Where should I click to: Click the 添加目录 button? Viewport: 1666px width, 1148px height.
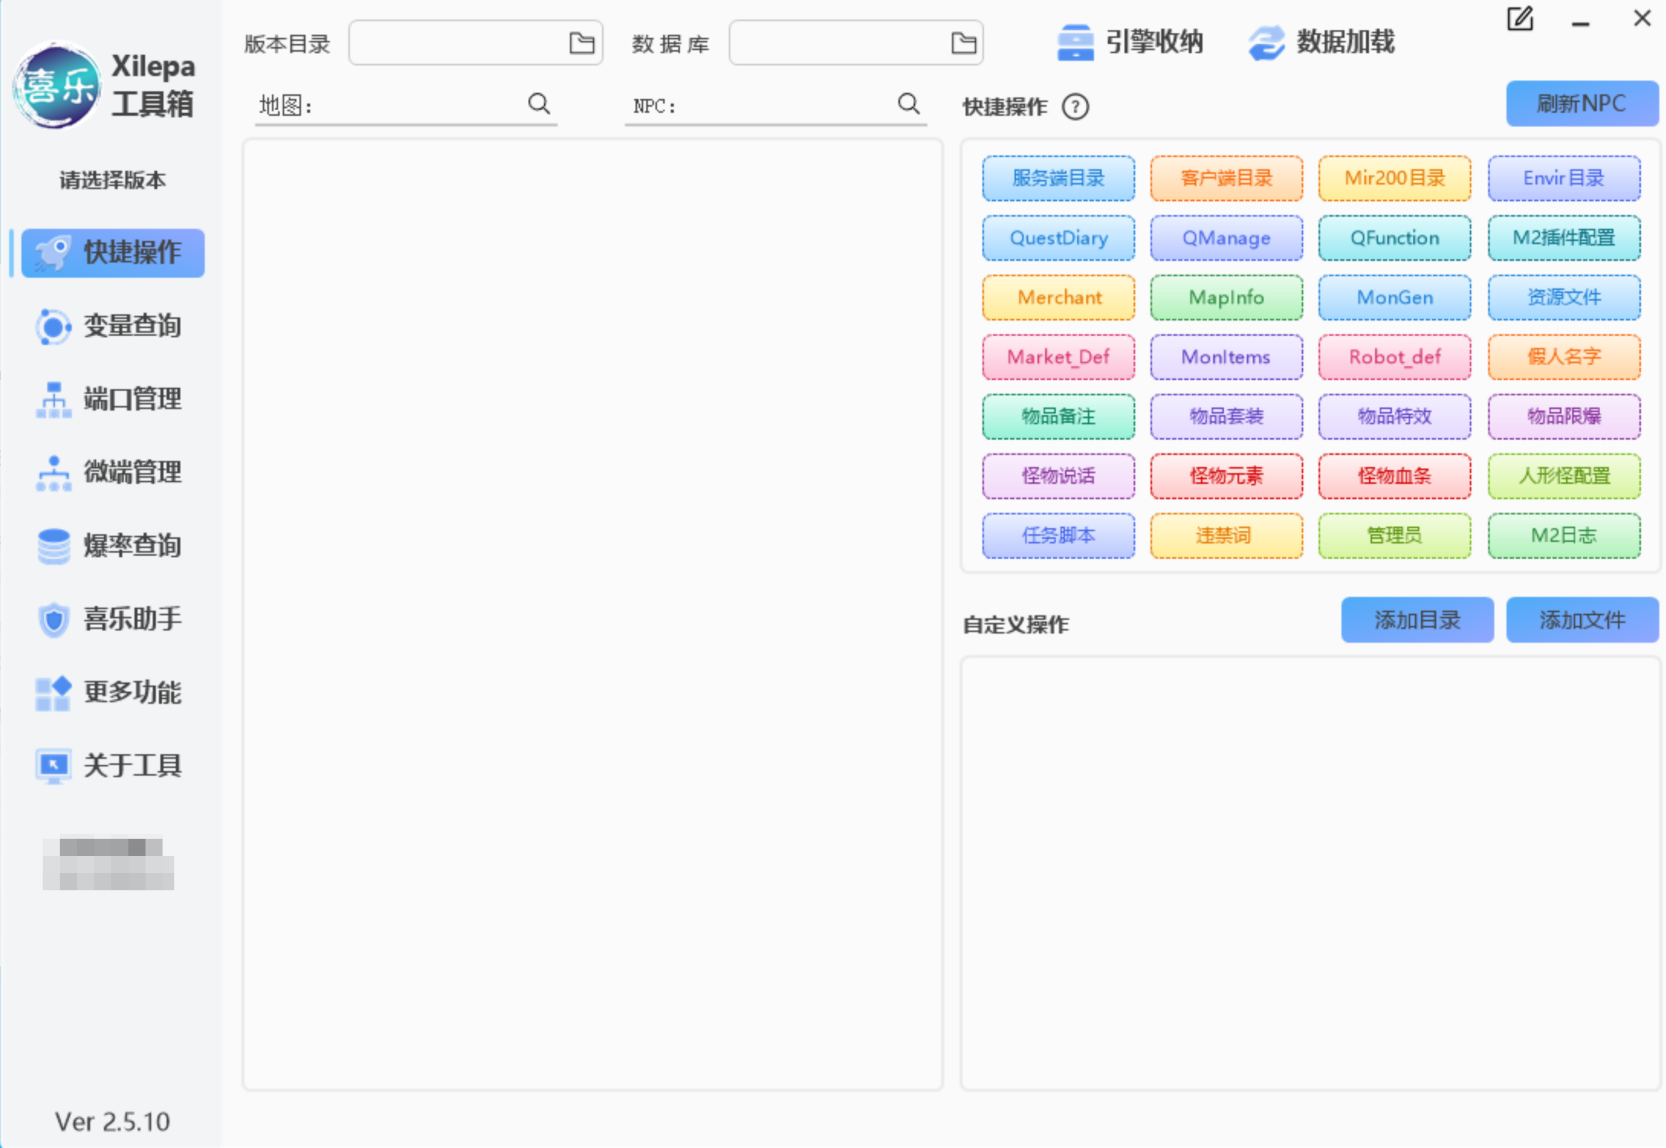coord(1417,620)
